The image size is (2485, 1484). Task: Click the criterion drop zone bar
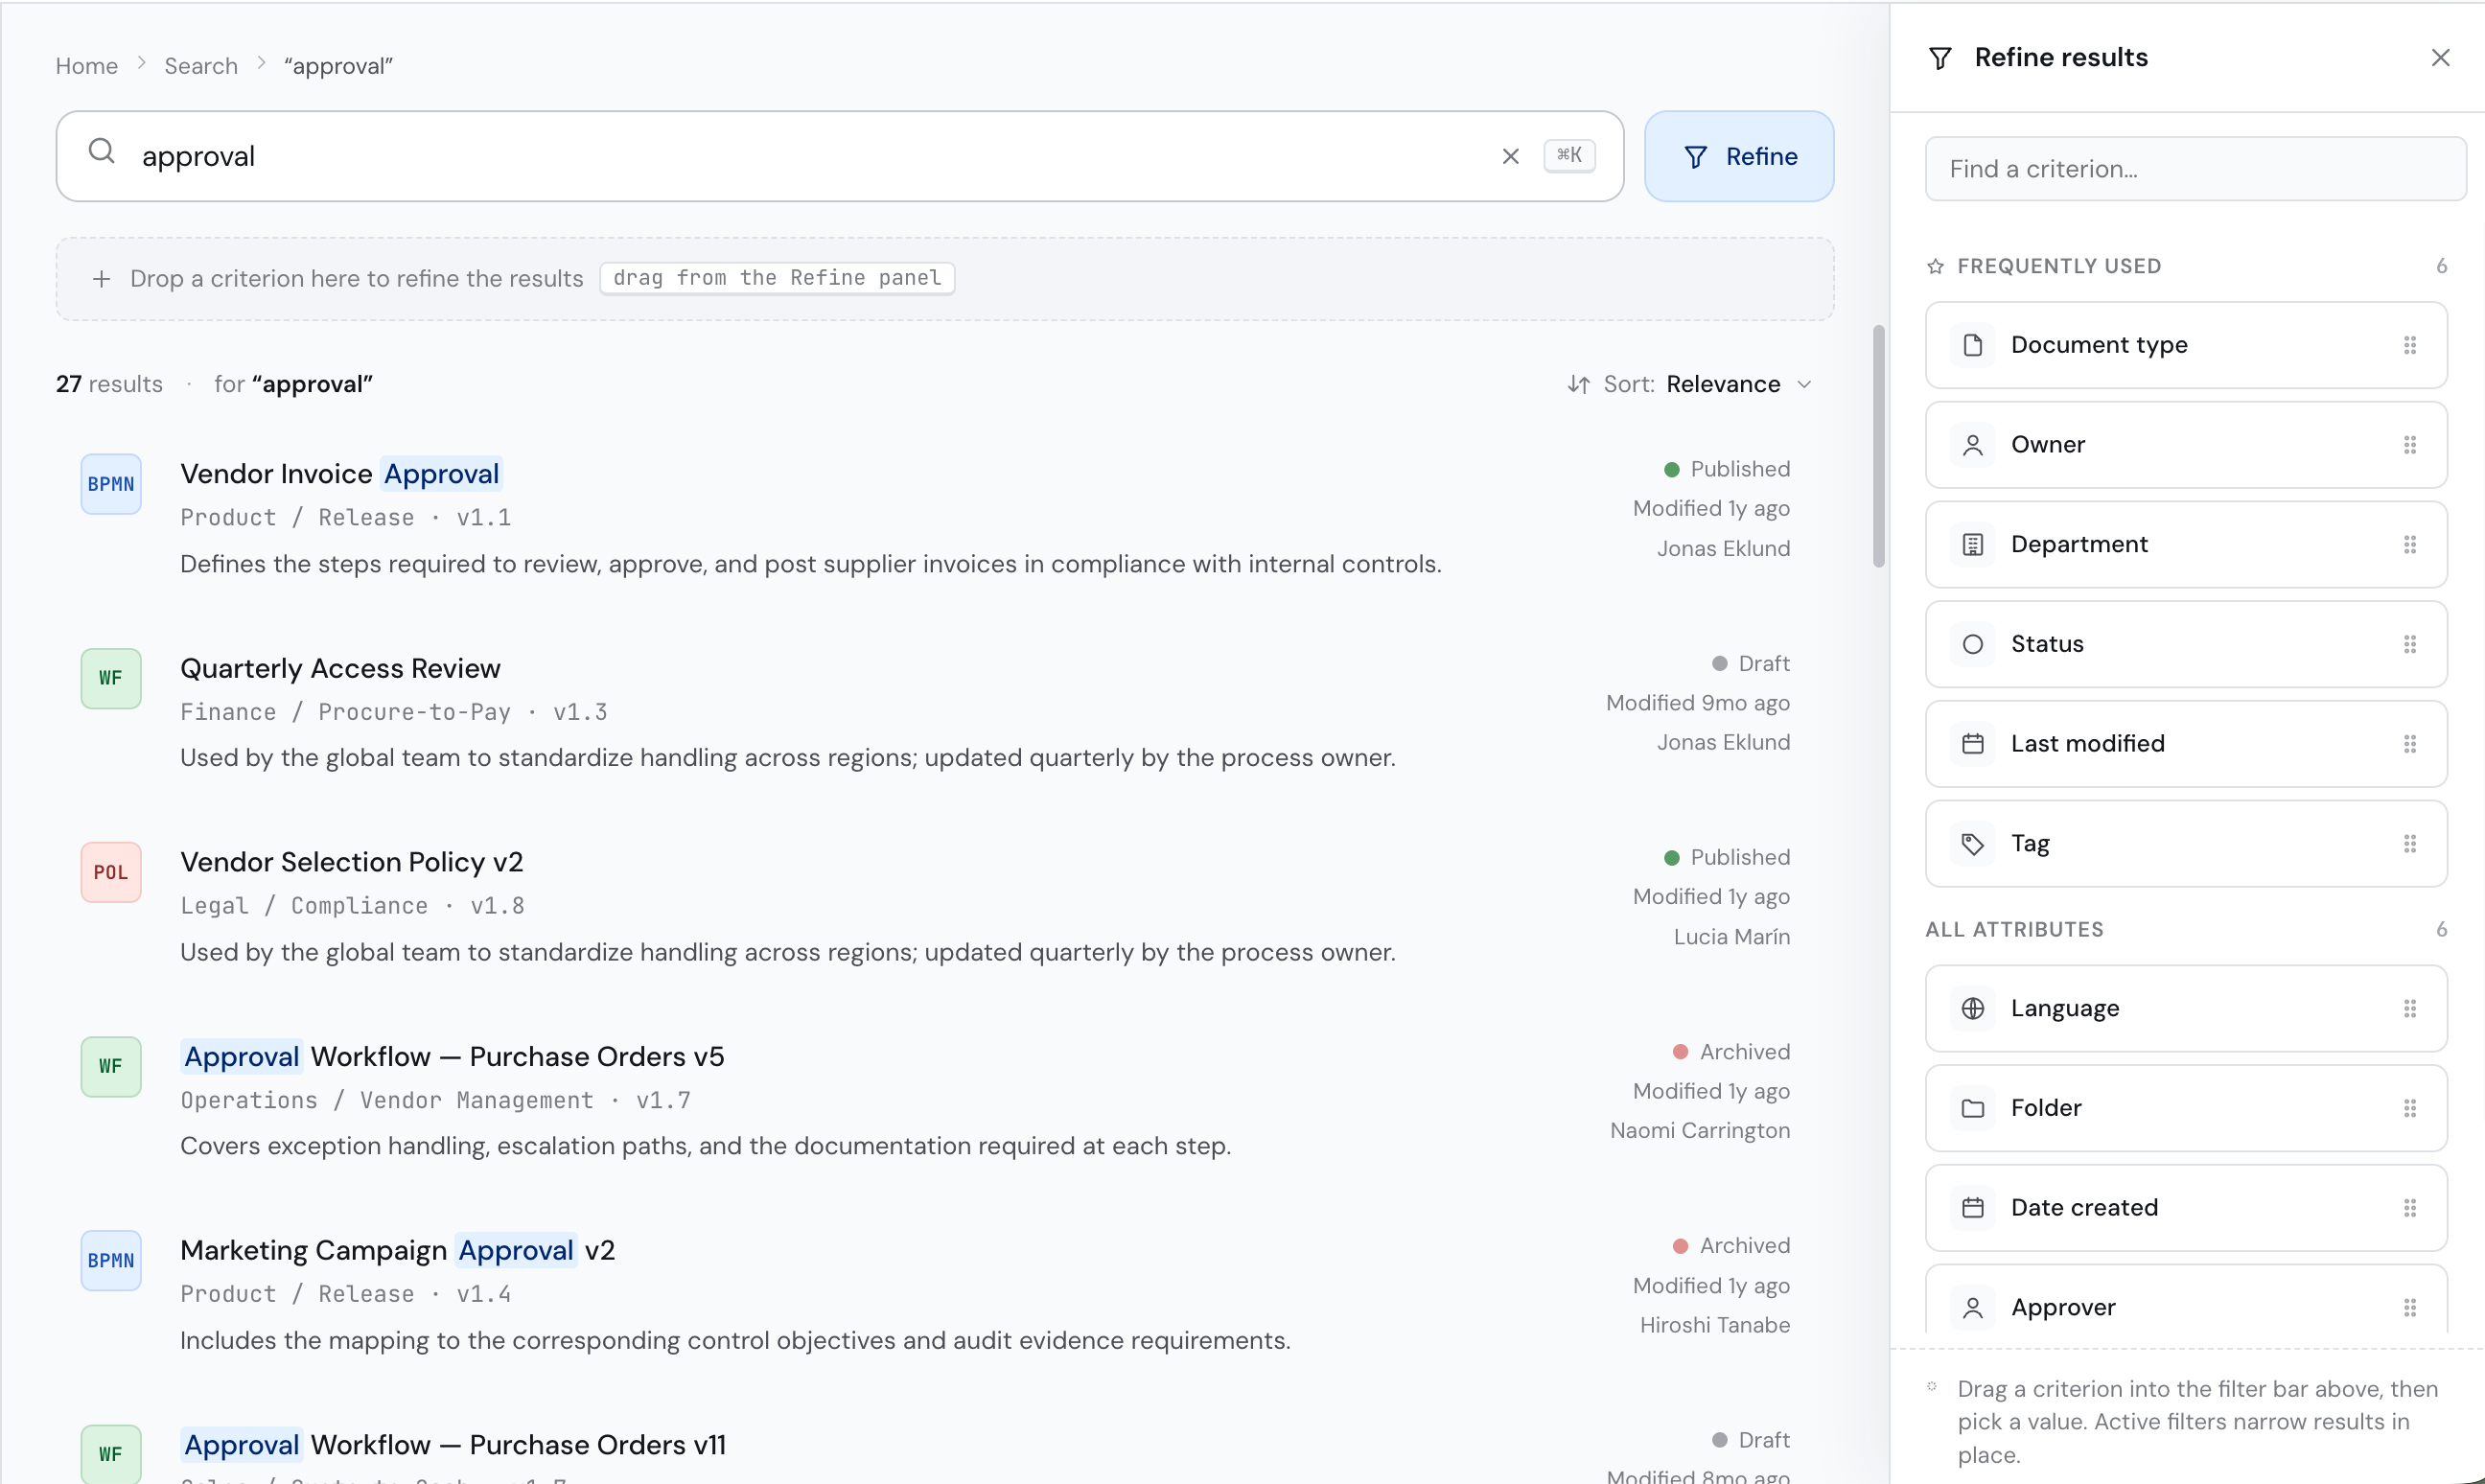(x=945, y=279)
